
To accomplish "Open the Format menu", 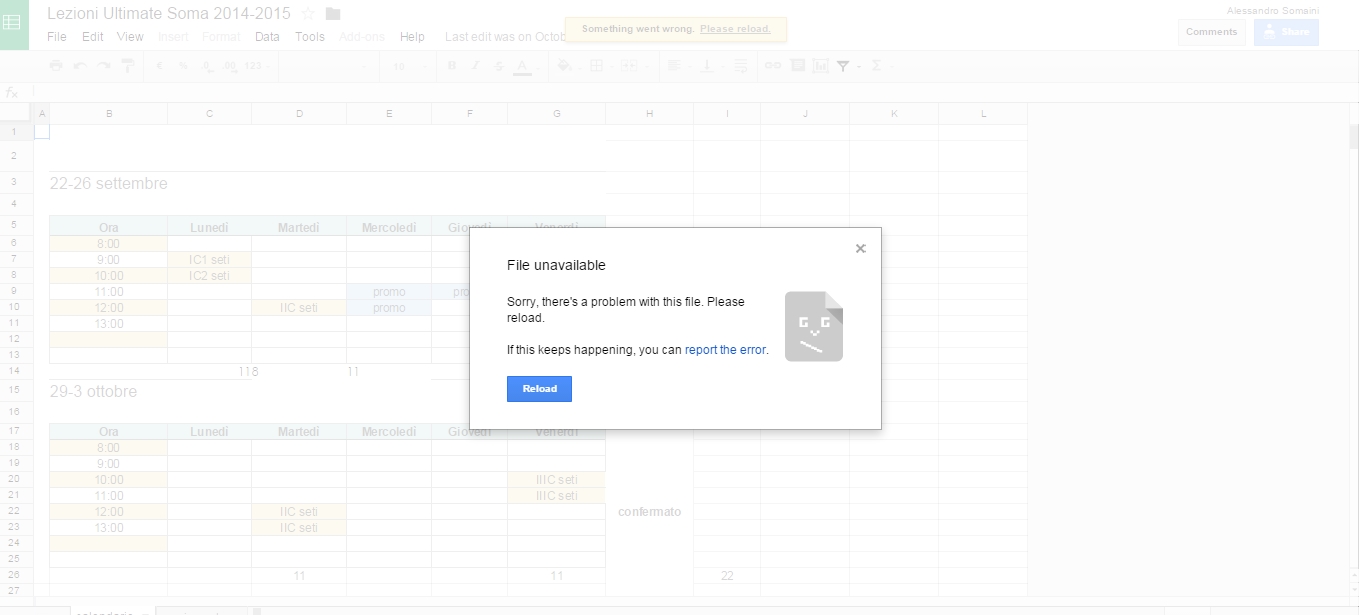I will tap(221, 37).
